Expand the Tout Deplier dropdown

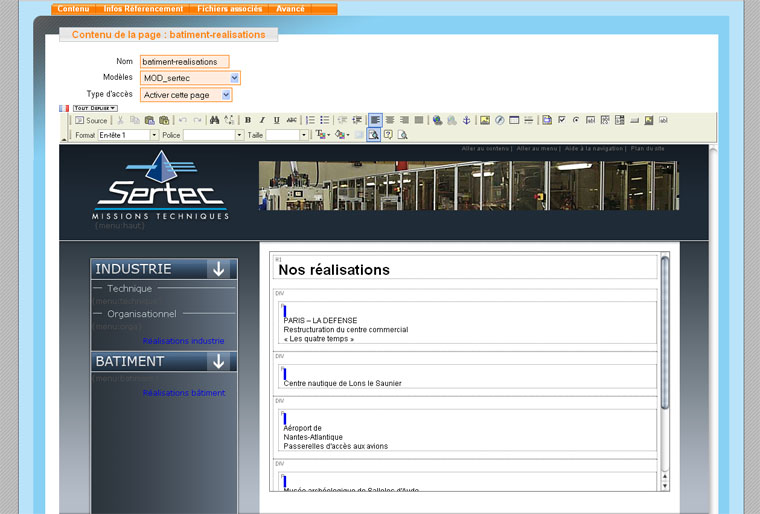(95, 108)
